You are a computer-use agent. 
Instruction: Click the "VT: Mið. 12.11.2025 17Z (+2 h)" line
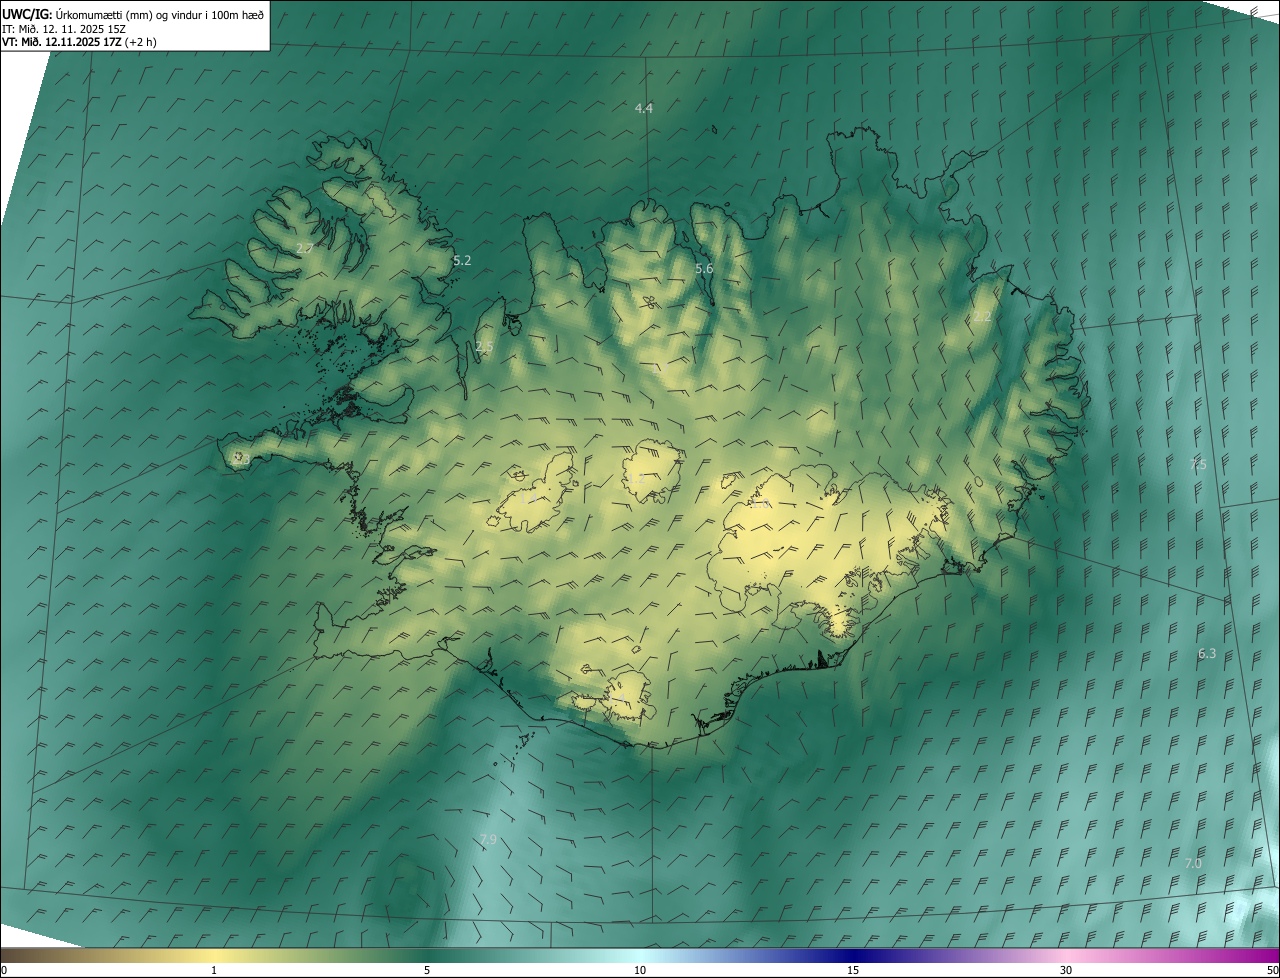(x=79, y=42)
